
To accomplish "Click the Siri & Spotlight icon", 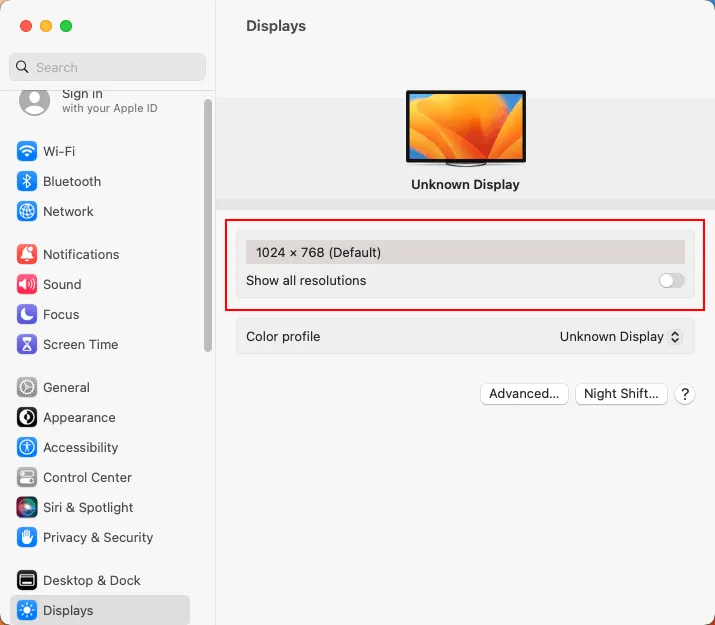I will [x=27, y=508].
